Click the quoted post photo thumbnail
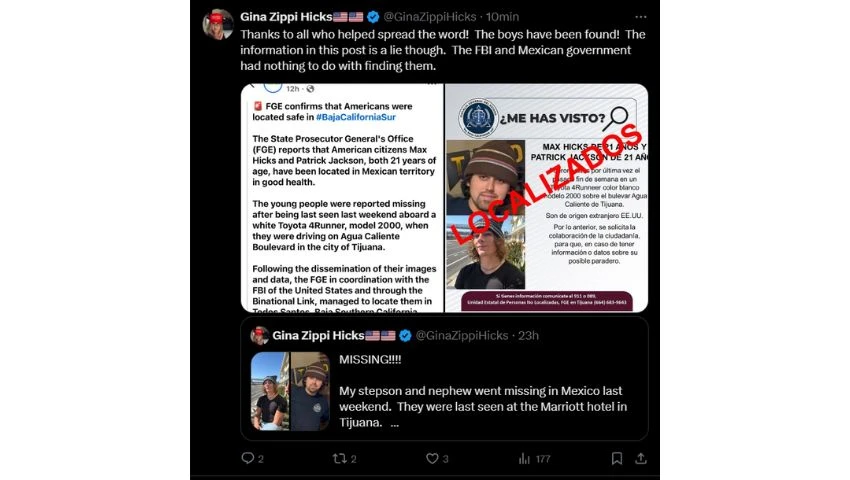 point(290,391)
